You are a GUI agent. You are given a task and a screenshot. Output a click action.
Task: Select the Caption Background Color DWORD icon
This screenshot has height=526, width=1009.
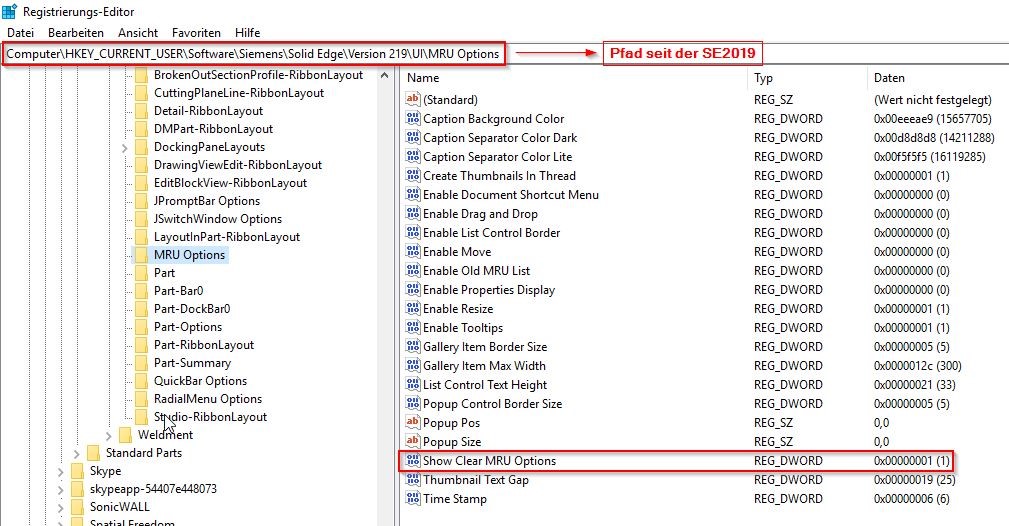click(412, 118)
